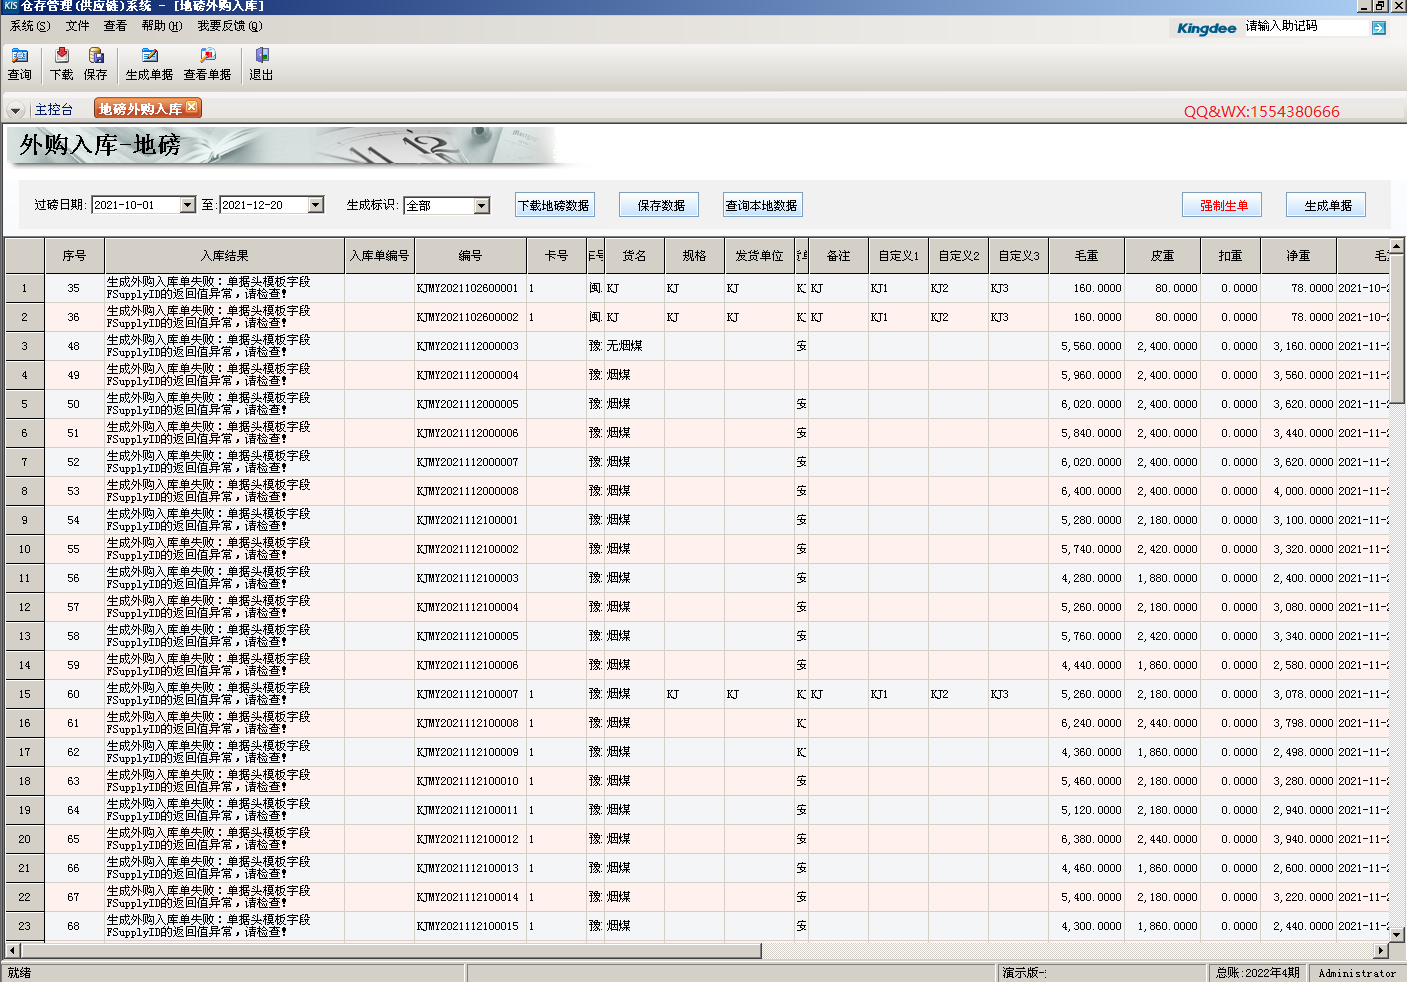This screenshot has width=1407, height=982.
Task: Click the red 强制生单 button
Action: pyautogui.click(x=1222, y=205)
